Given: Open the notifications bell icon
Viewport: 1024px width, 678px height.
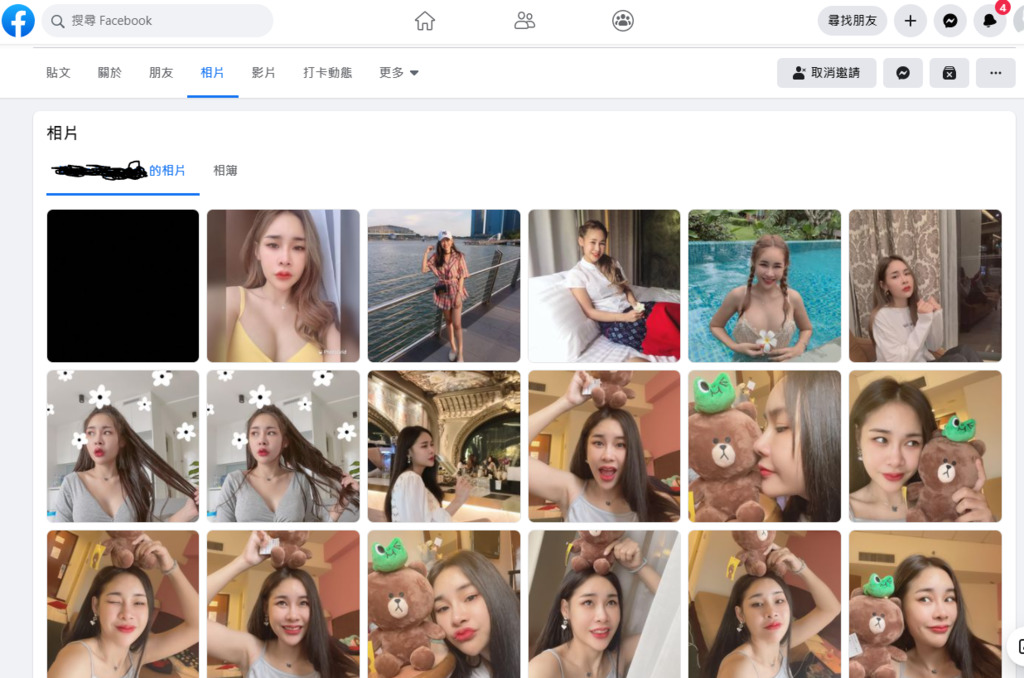Looking at the screenshot, I should tap(990, 21).
